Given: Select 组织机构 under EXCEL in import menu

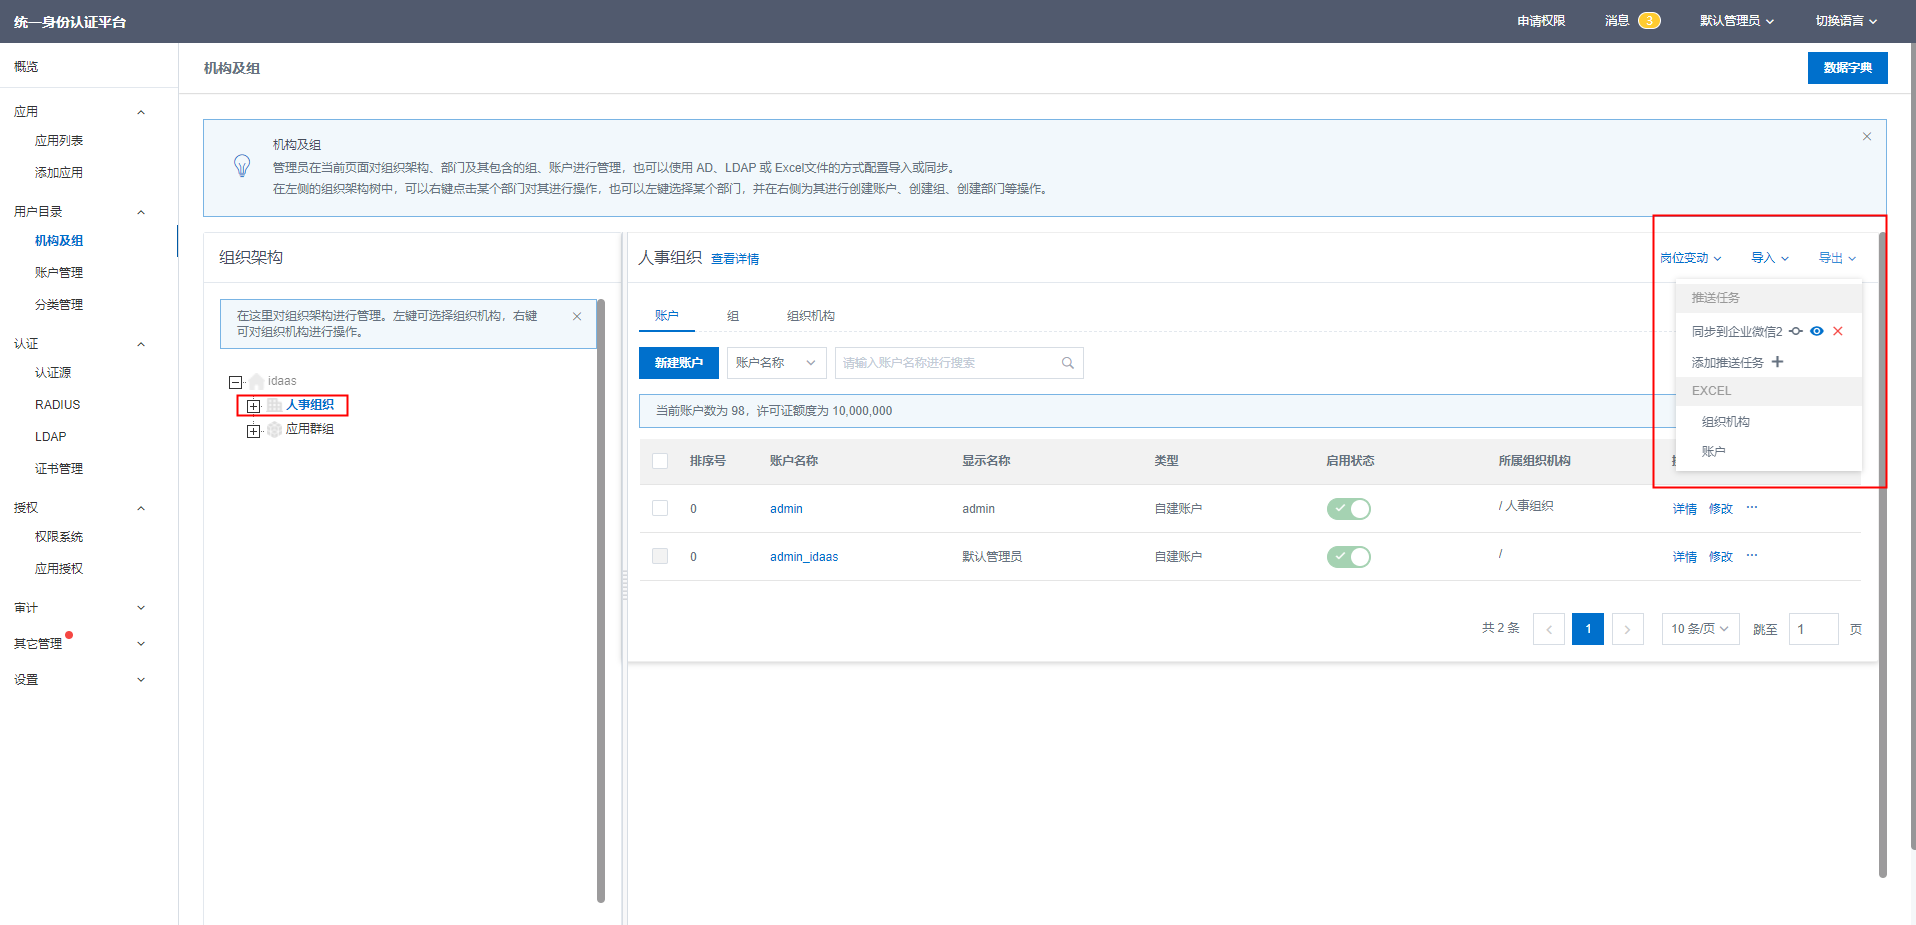Looking at the screenshot, I should pos(1725,422).
